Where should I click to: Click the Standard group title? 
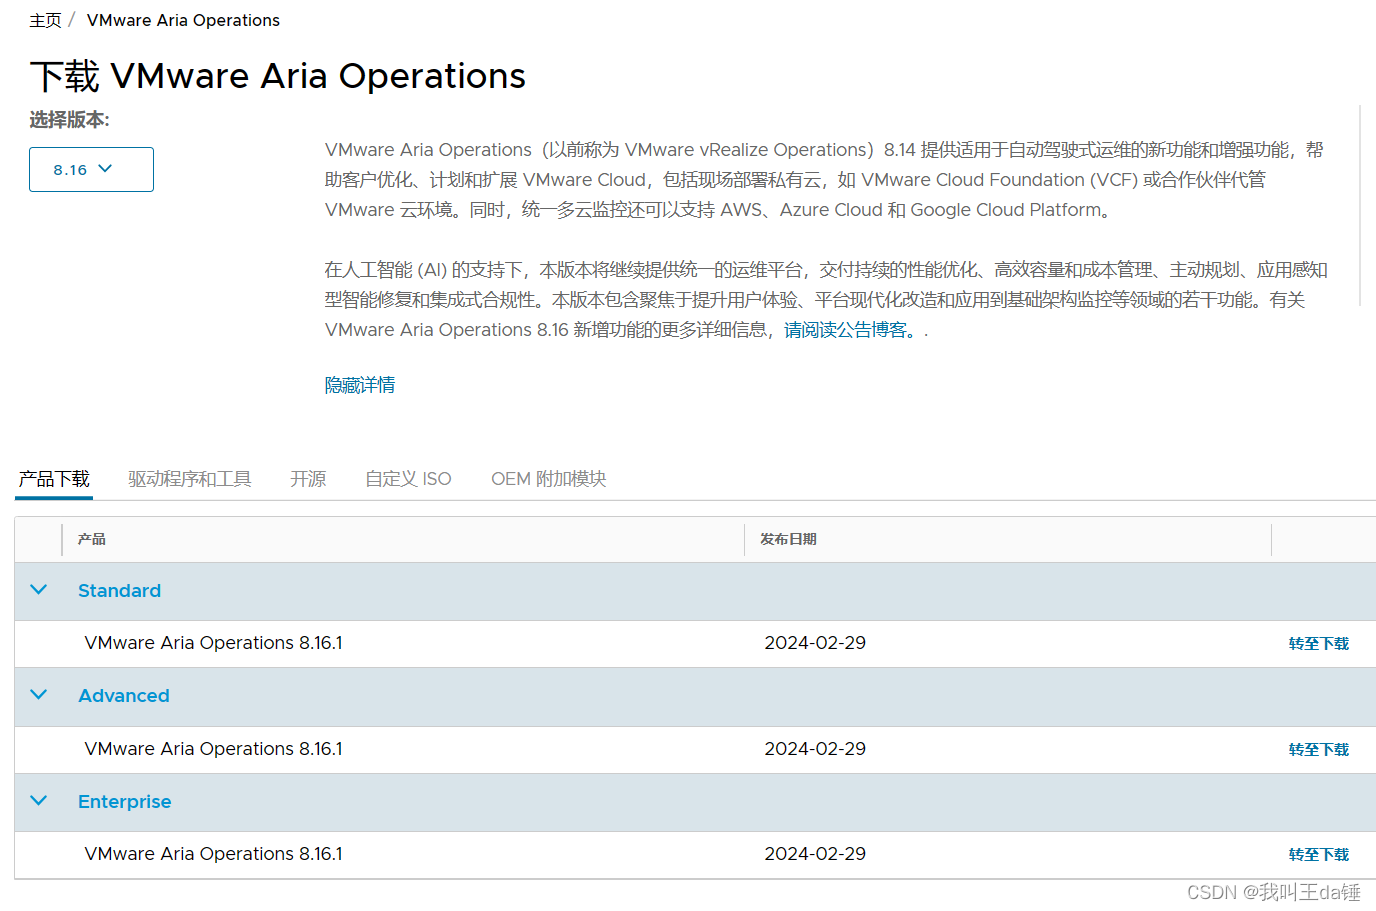click(x=119, y=591)
